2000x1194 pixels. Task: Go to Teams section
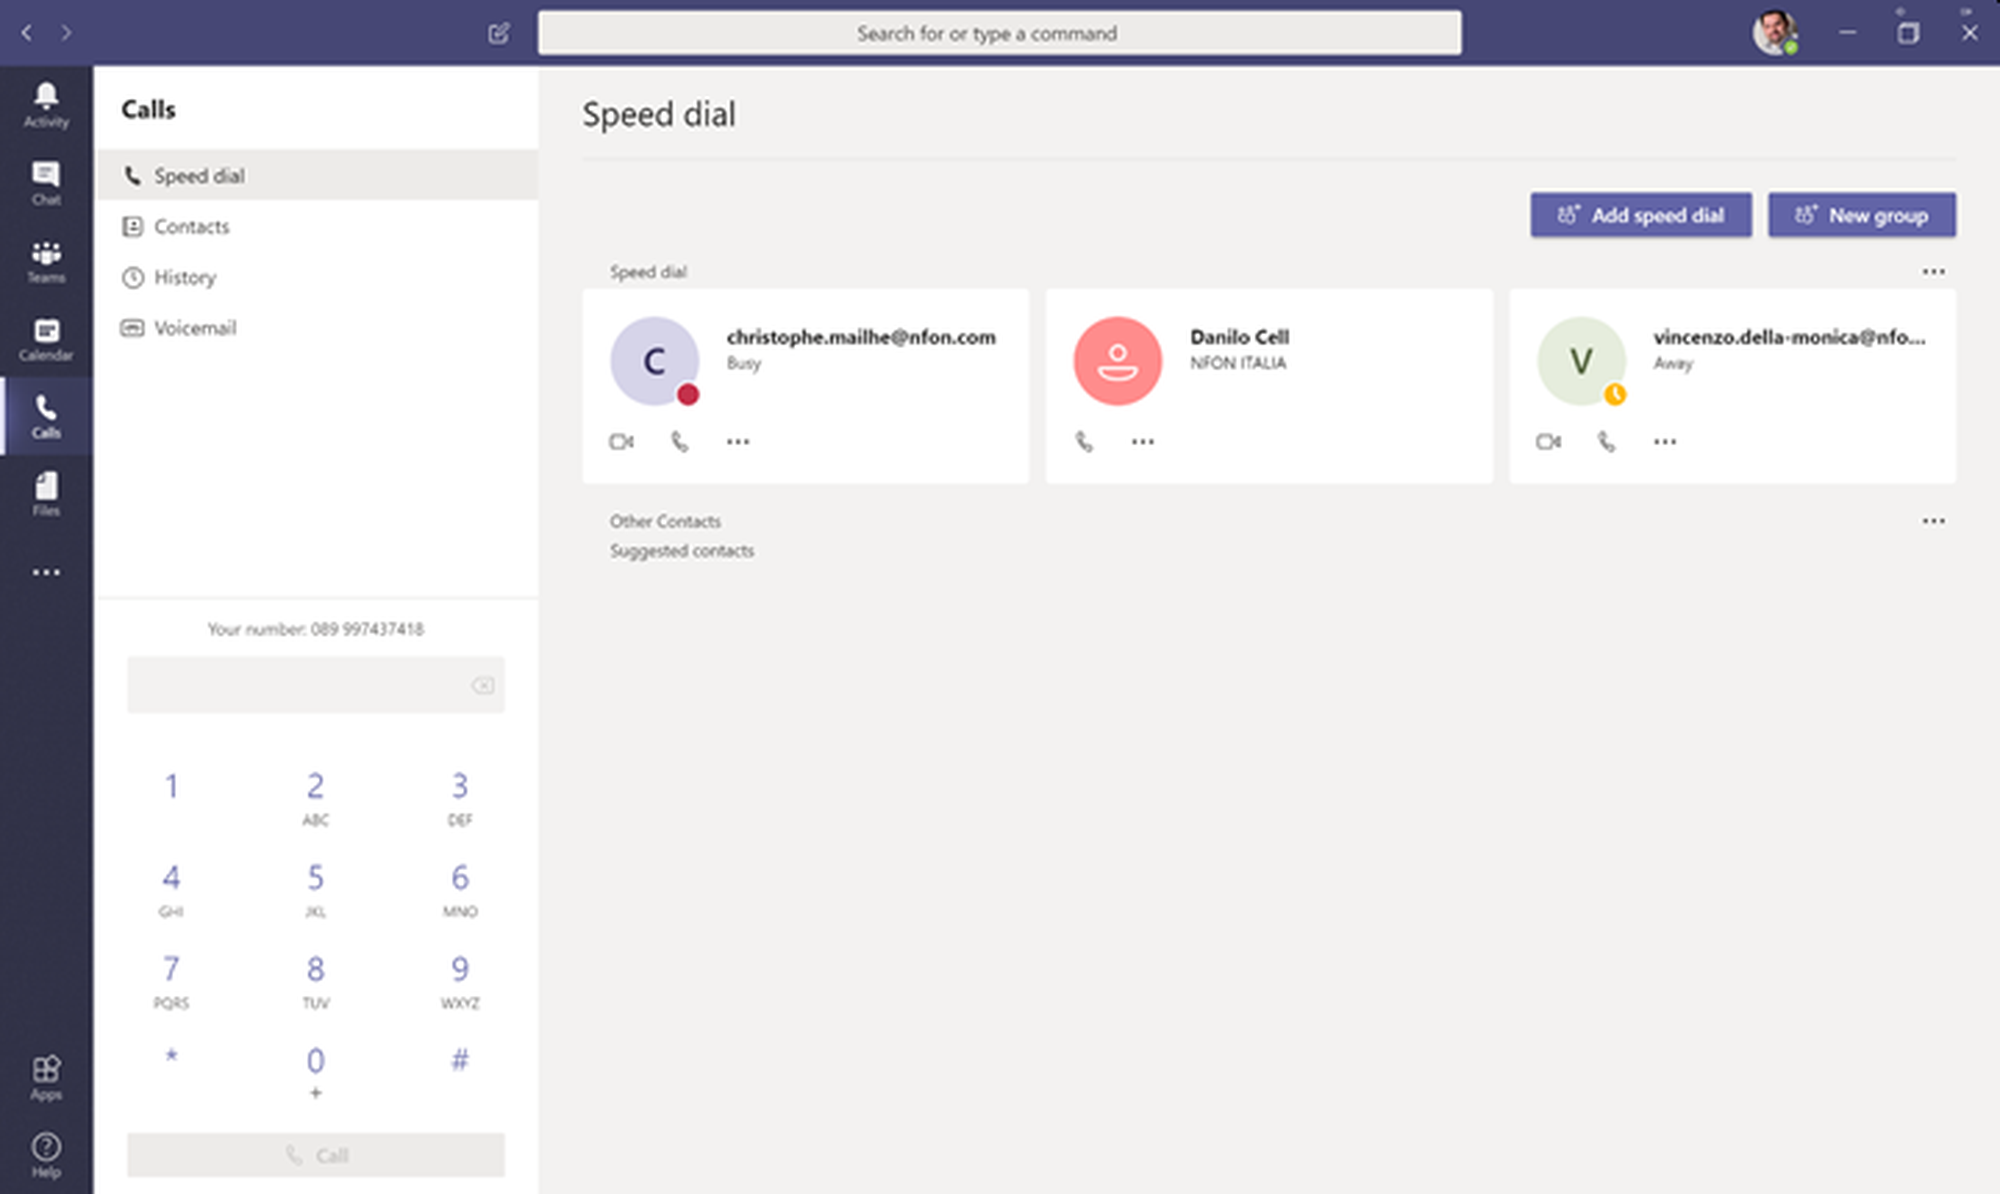point(46,260)
